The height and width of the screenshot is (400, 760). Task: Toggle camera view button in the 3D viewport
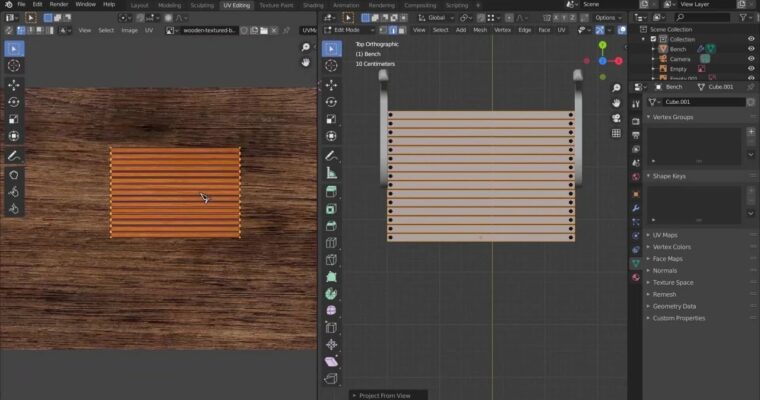tap(616, 118)
